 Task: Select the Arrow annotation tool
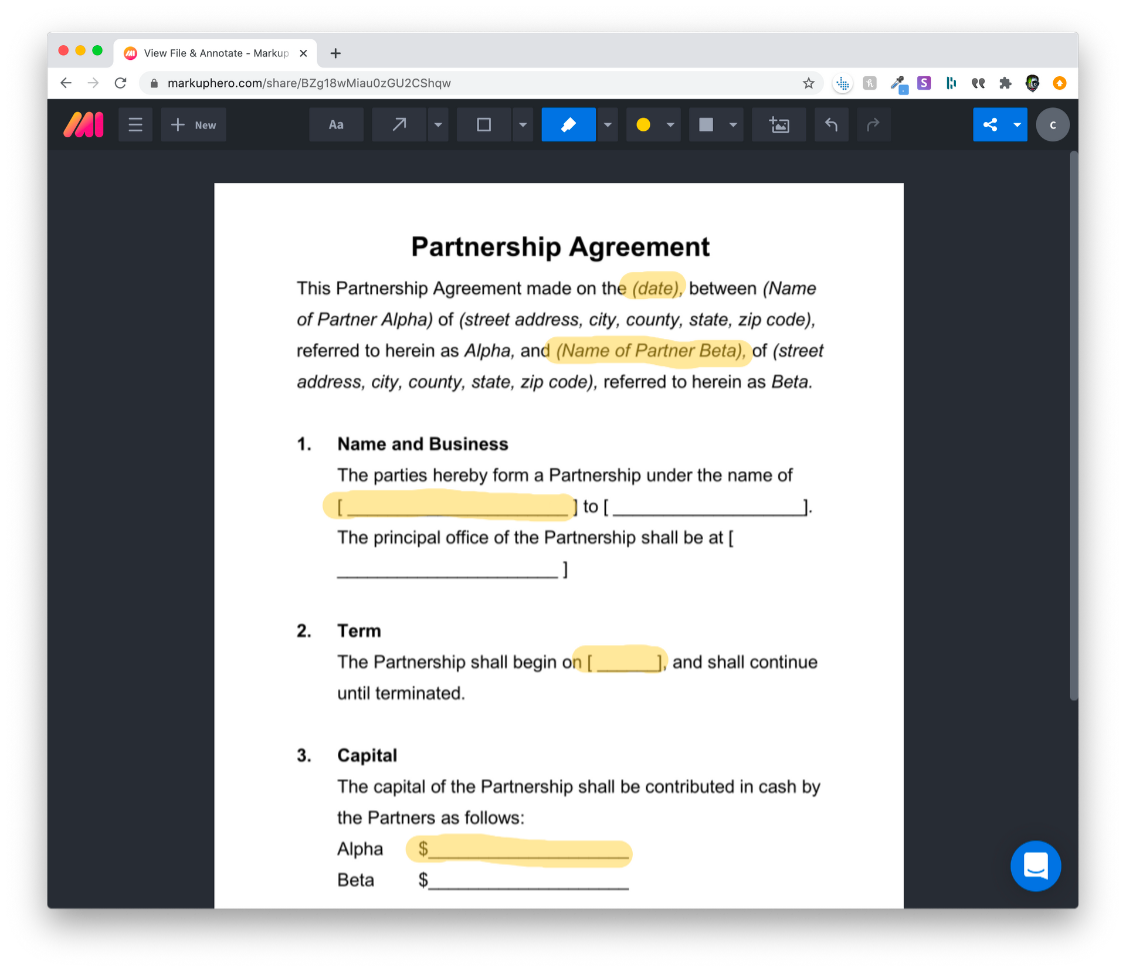pos(400,124)
